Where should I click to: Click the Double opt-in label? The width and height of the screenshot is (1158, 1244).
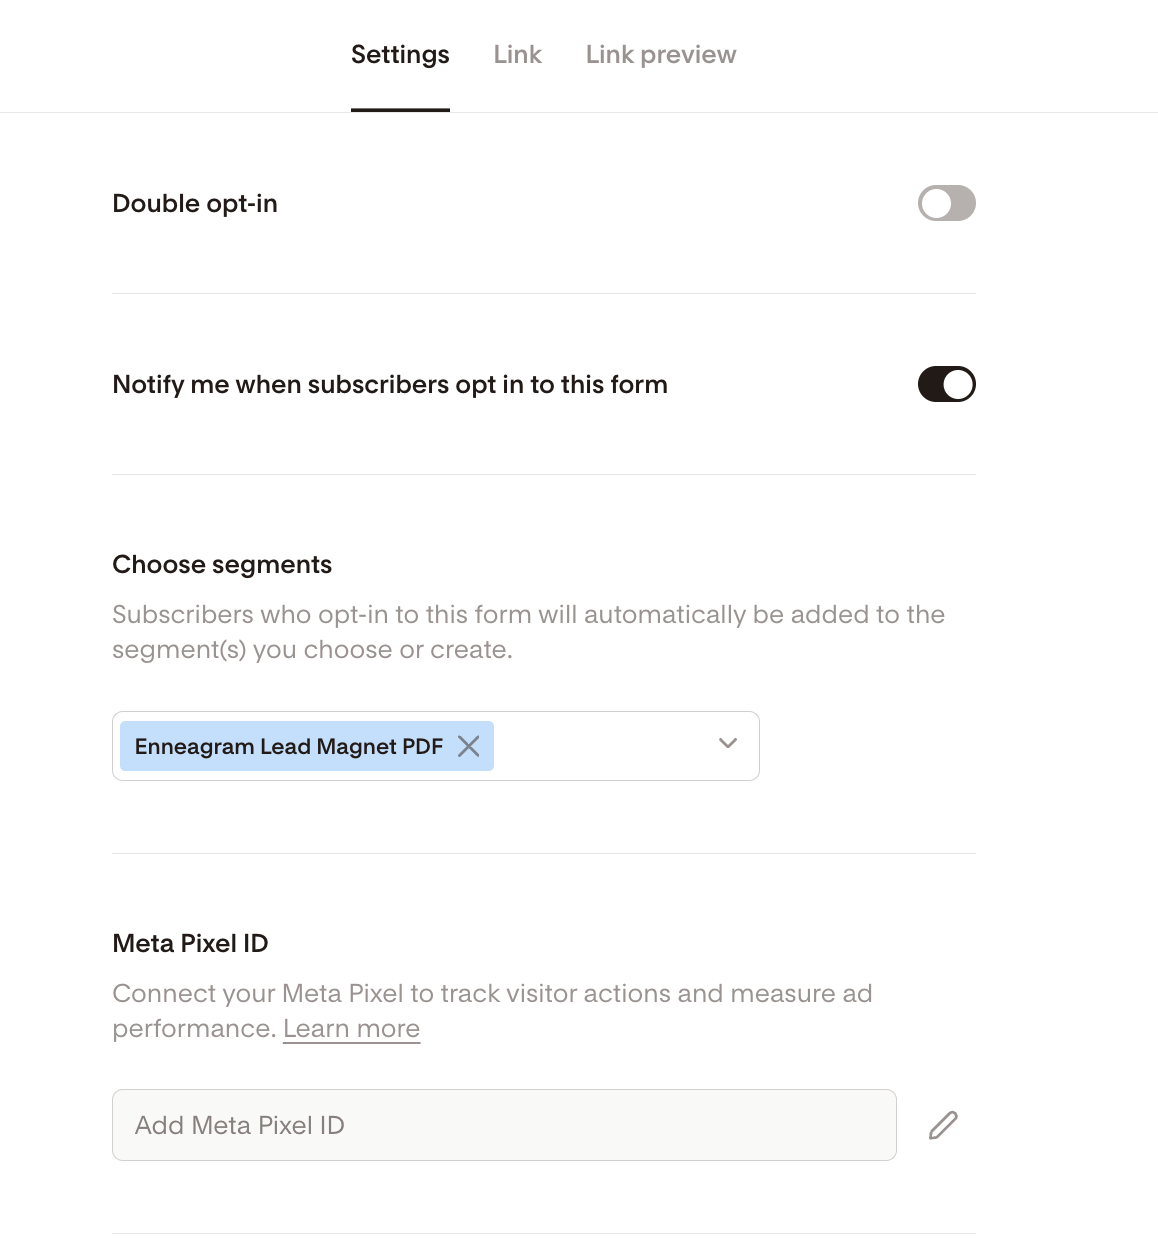[x=195, y=204]
